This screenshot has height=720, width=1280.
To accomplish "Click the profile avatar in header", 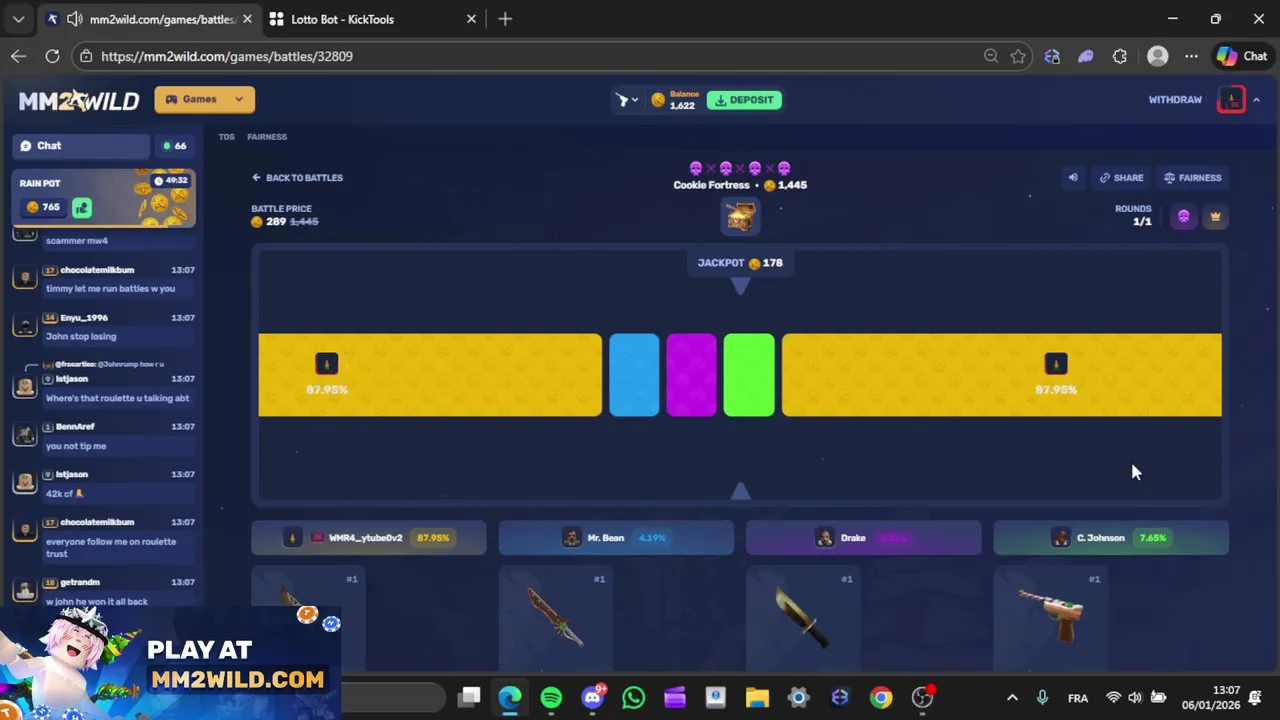I will click(1232, 100).
